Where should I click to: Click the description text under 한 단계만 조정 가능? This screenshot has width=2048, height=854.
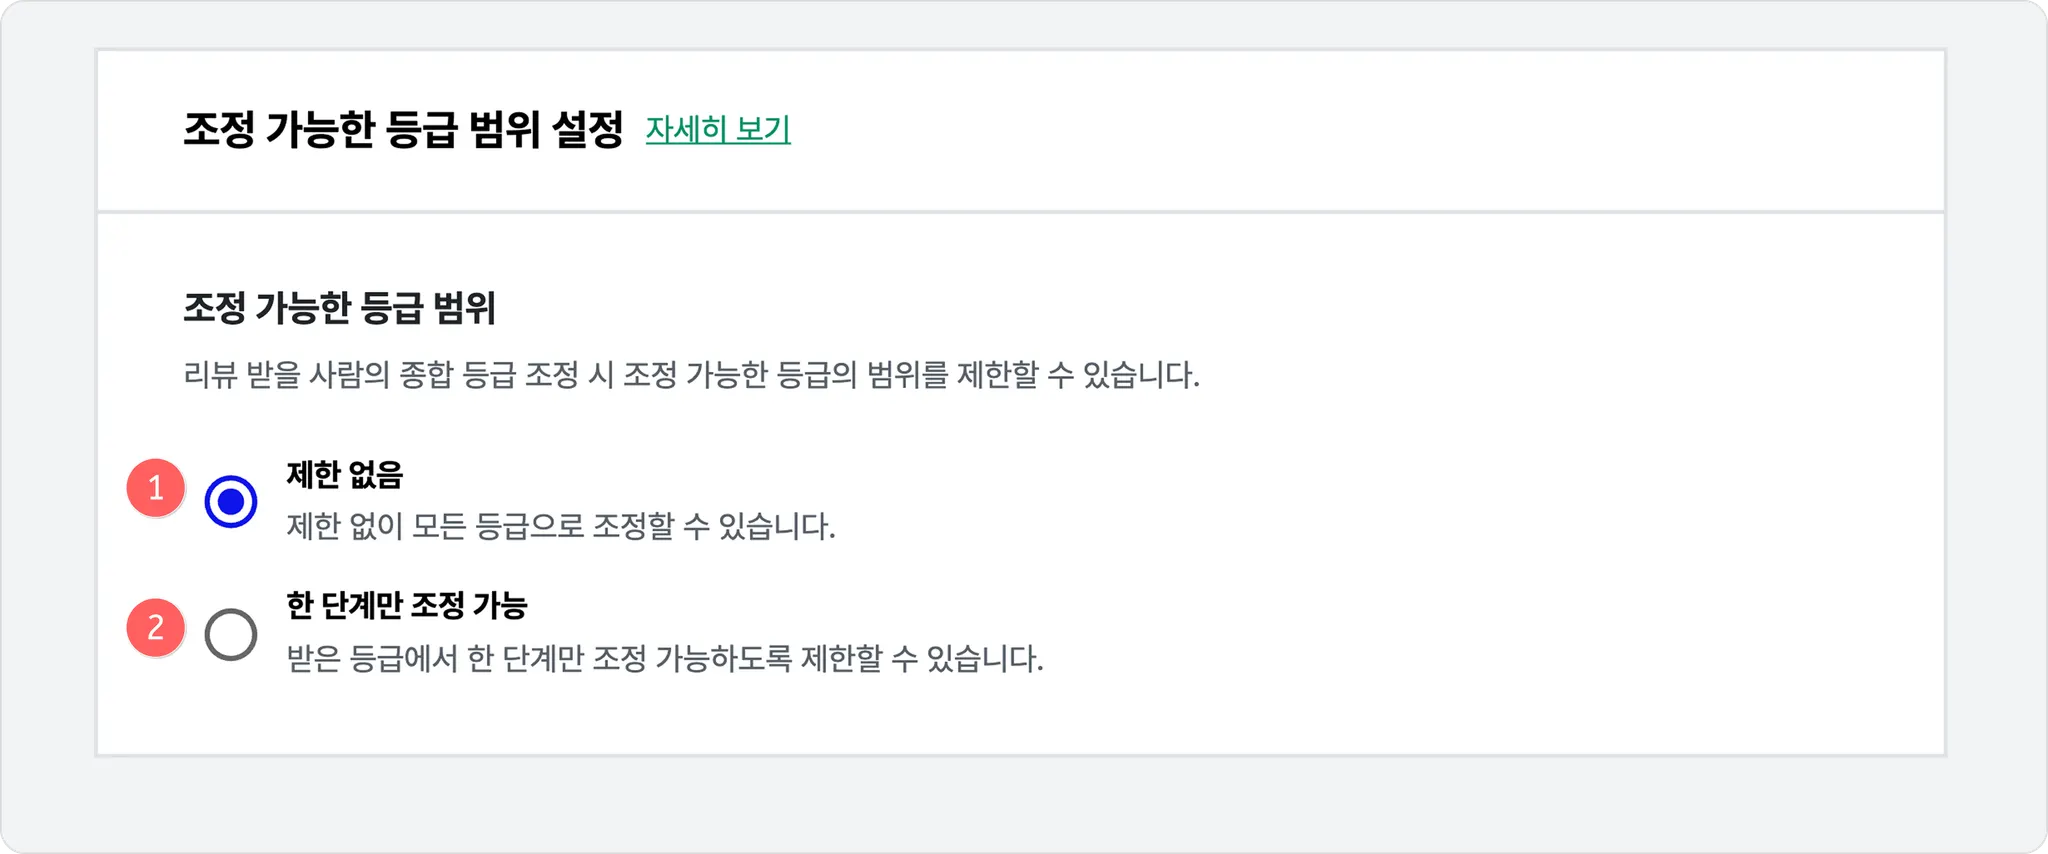pyautogui.click(x=664, y=659)
